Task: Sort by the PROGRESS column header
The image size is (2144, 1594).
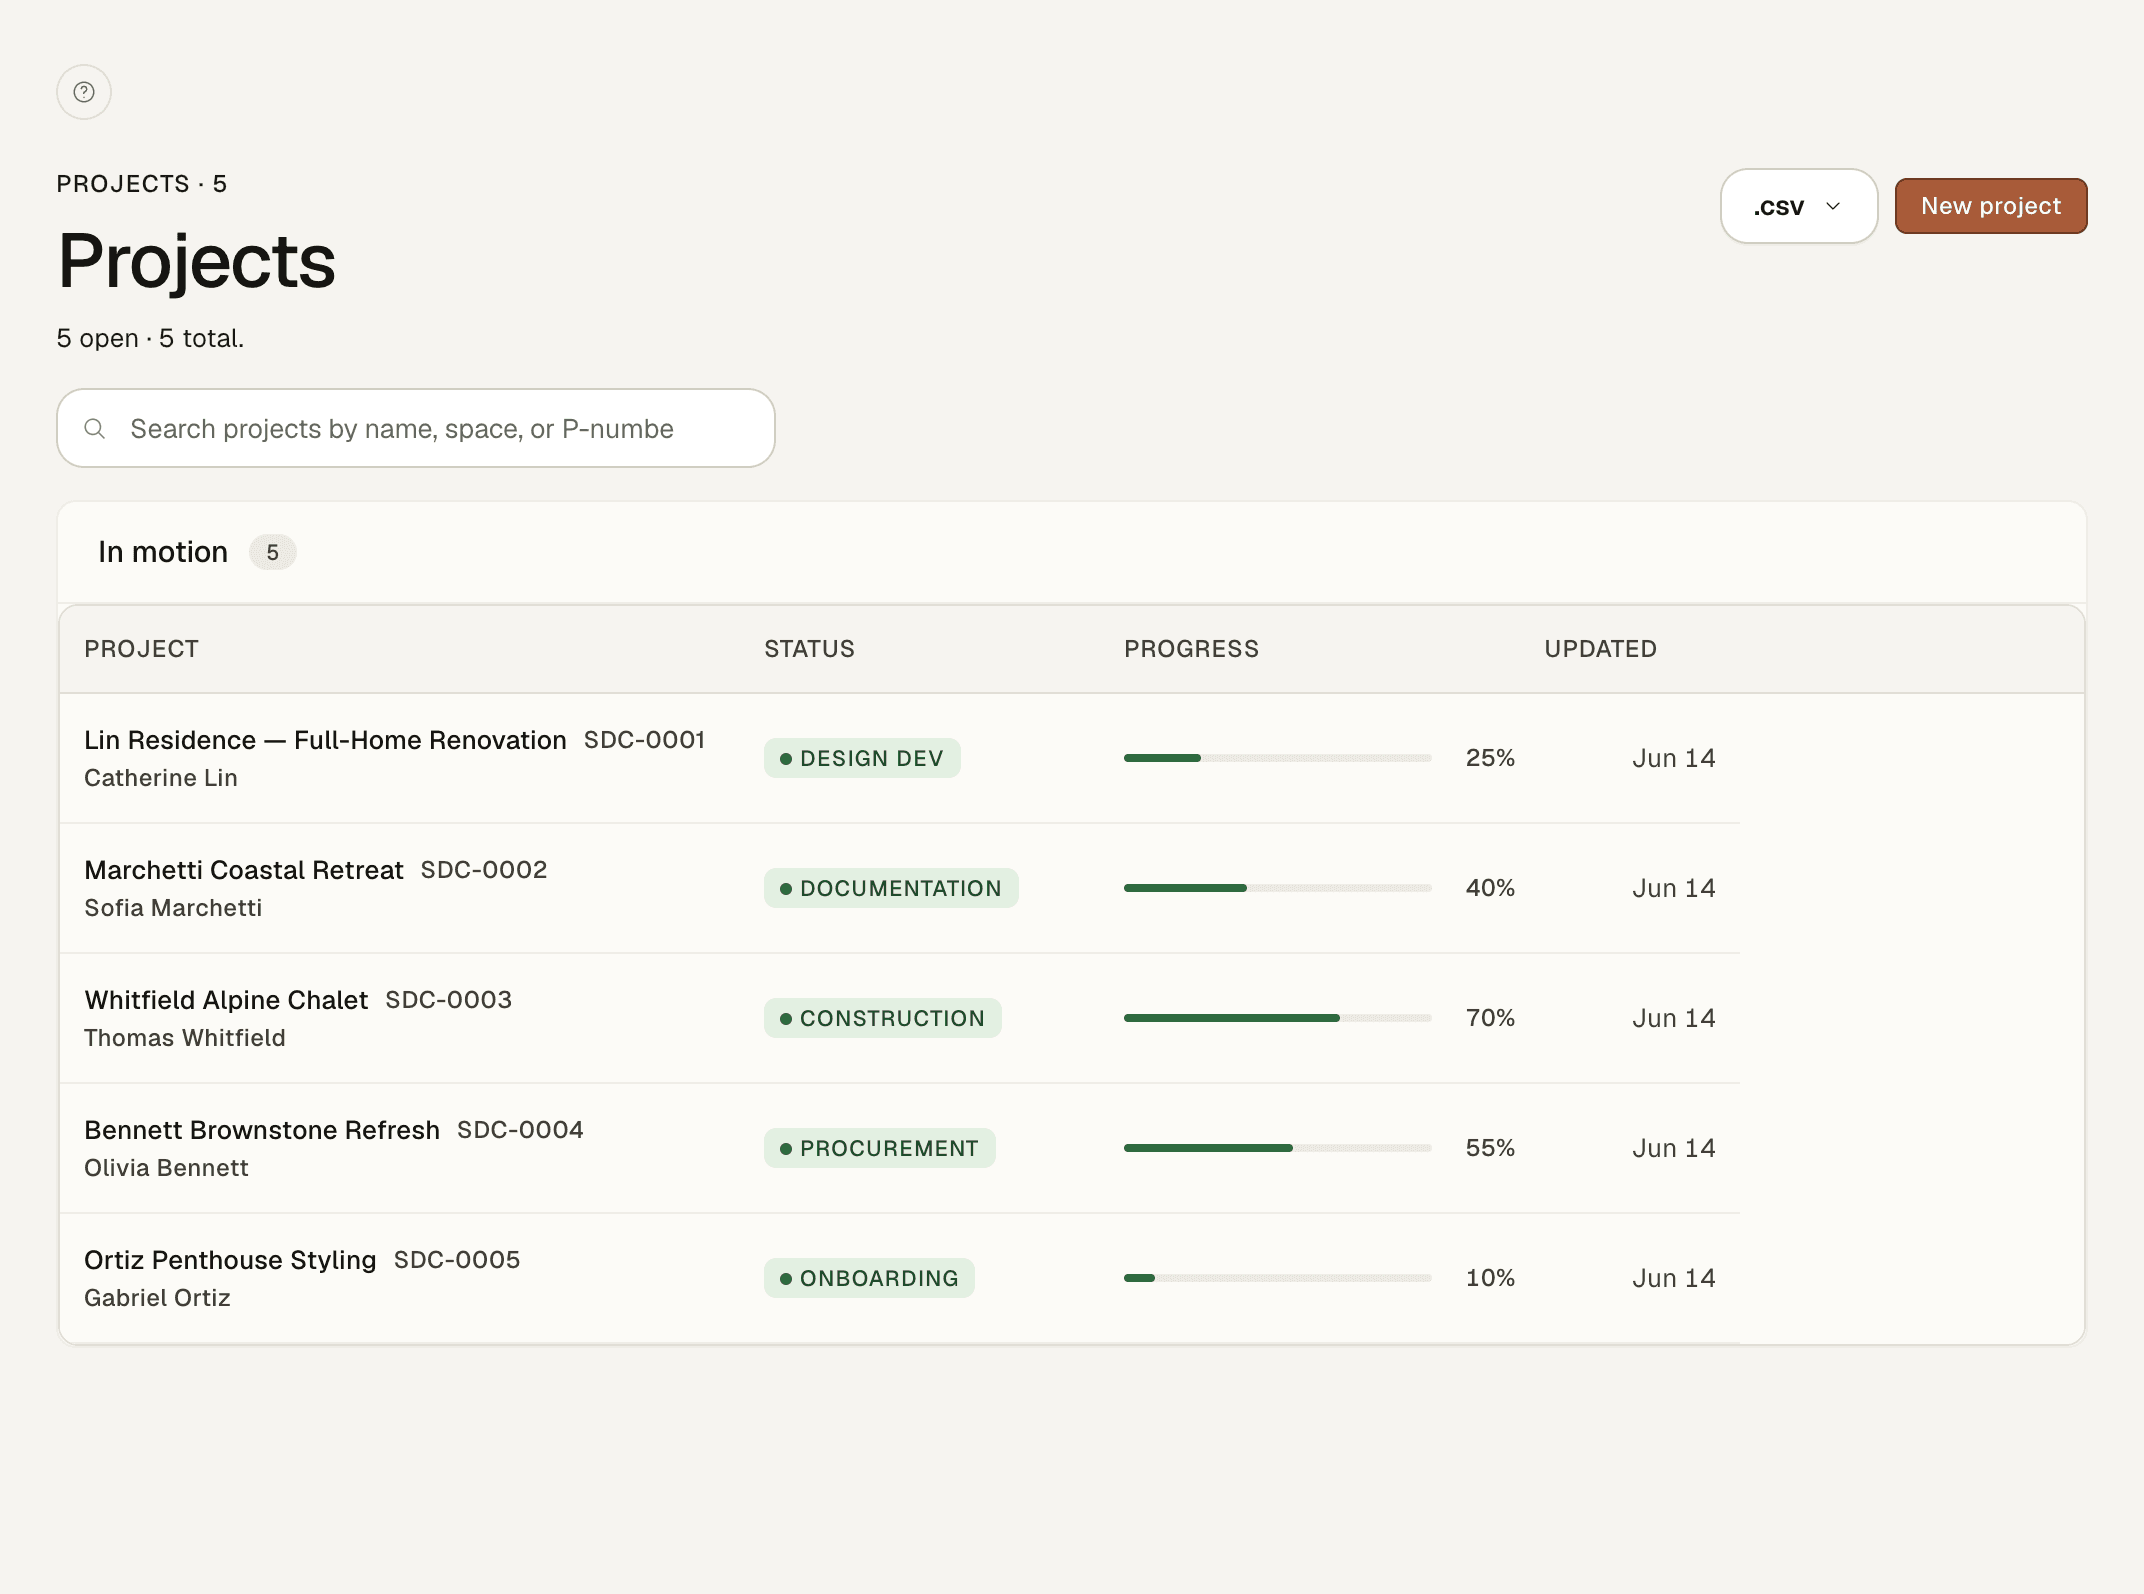Action: [x=1191, y=649]
